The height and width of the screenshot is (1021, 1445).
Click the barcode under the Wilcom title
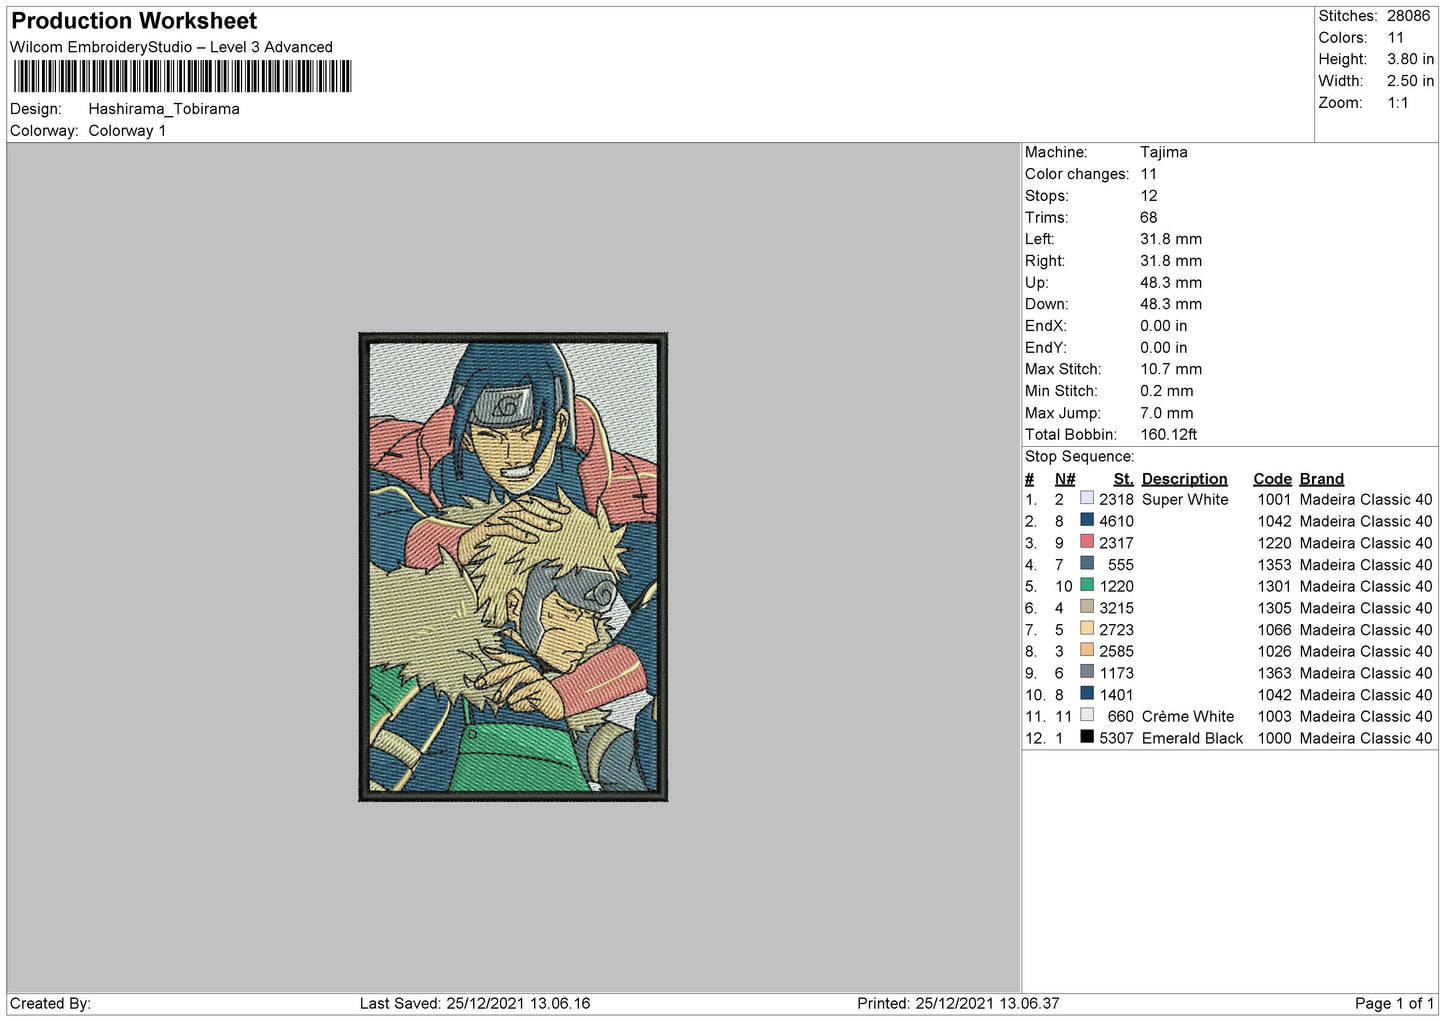(x=182, y=77)
